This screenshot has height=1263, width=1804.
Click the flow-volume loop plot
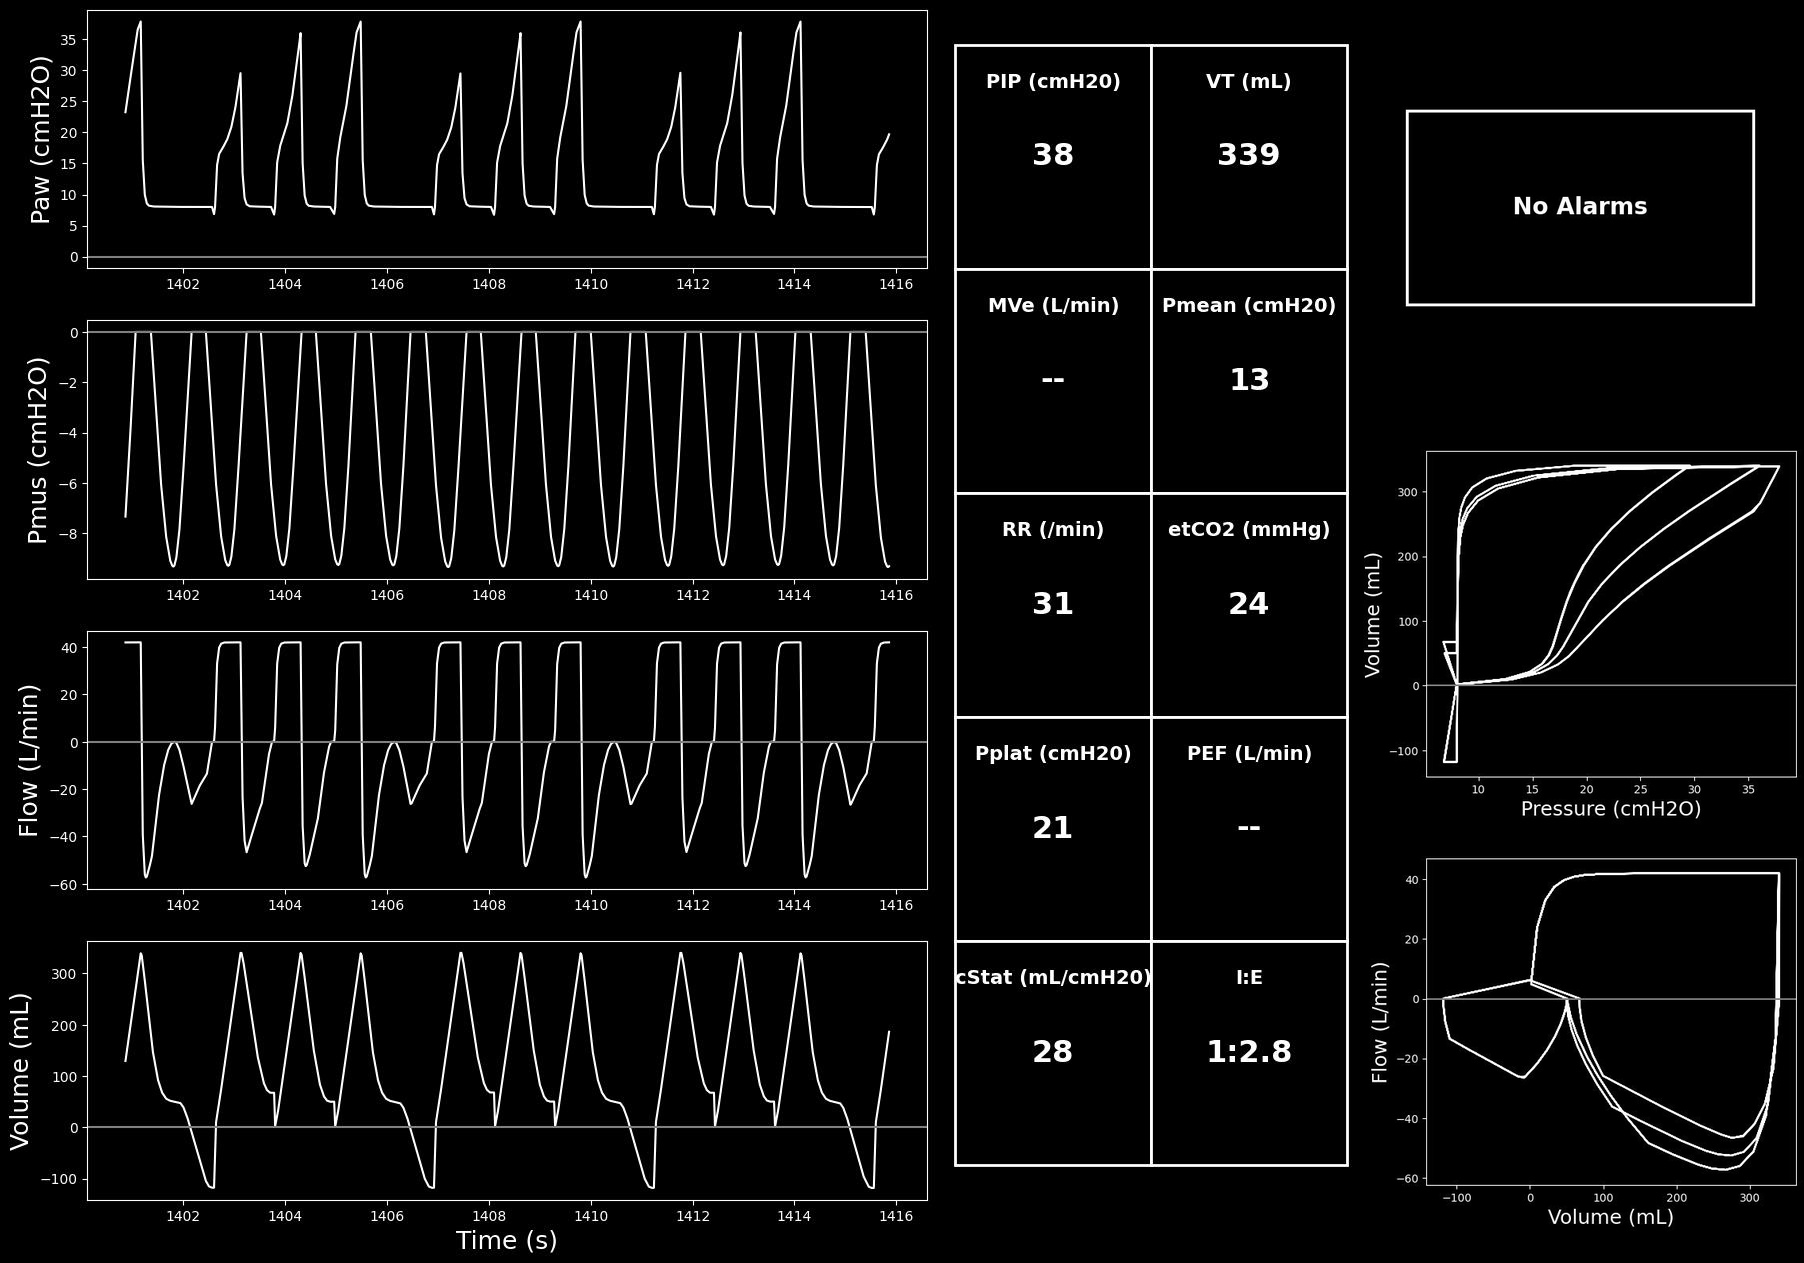coord(1611,1022)
